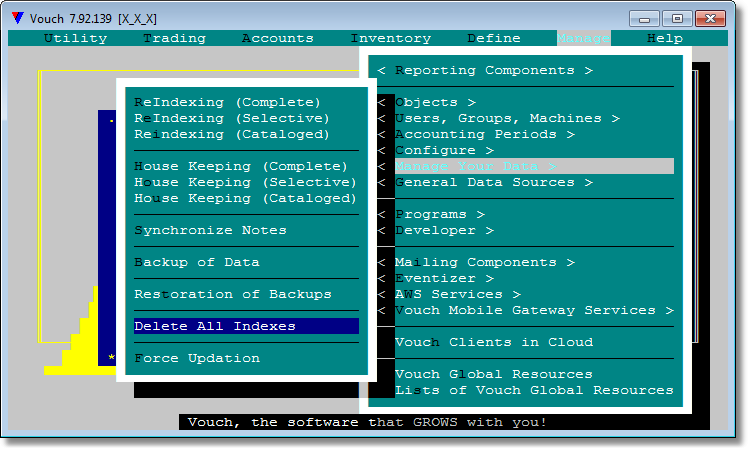Run Synchronize Notes
The image size is (748, 450).
tap(210, 230)
